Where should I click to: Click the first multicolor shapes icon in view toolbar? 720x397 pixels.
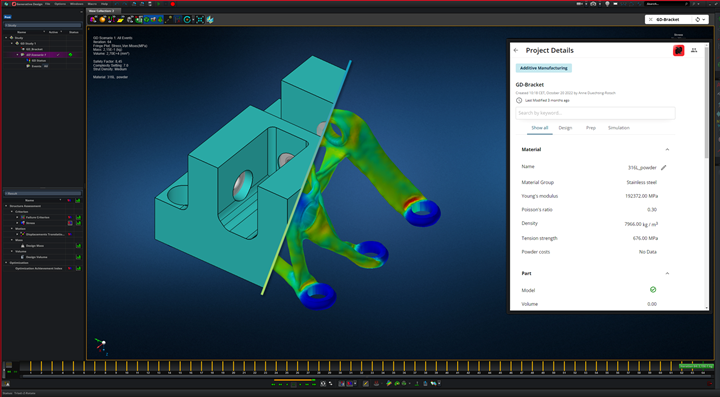(93, 19)
